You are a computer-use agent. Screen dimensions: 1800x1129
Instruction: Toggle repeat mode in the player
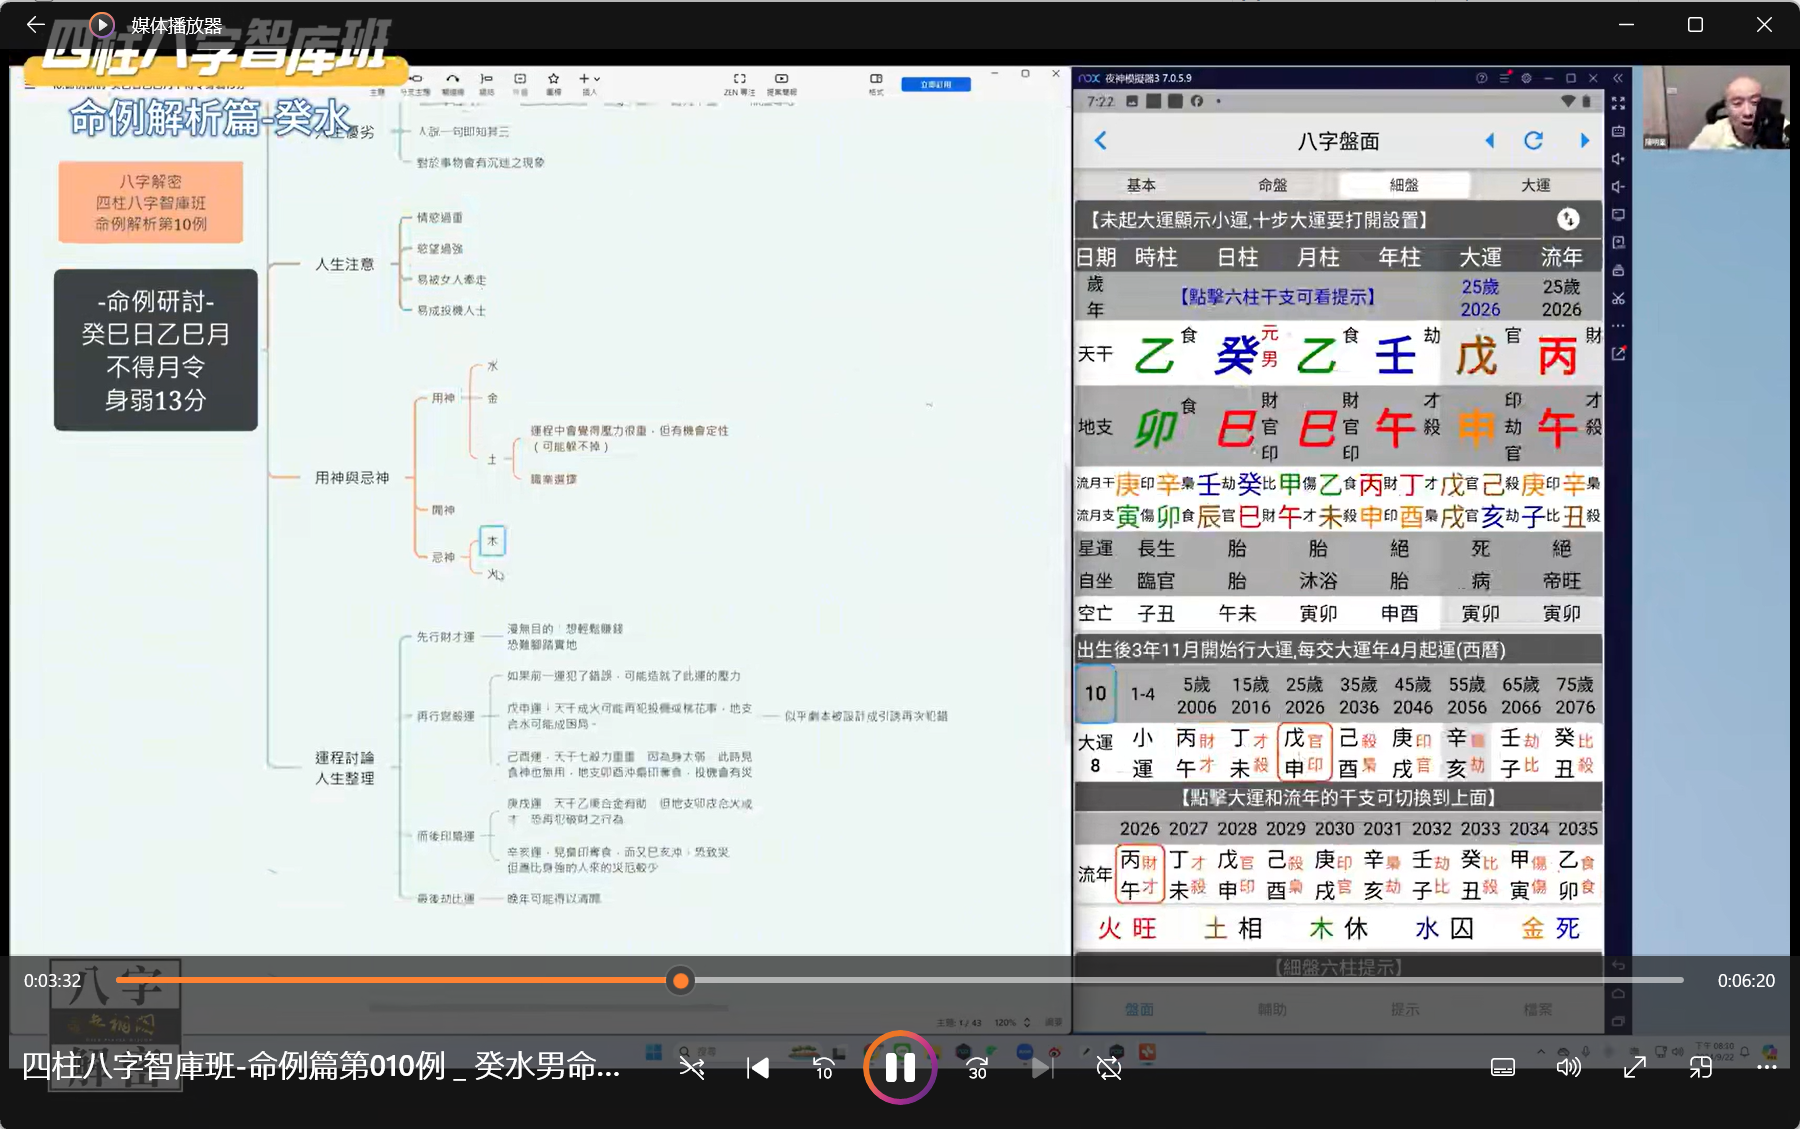tap(1109, 1068)
